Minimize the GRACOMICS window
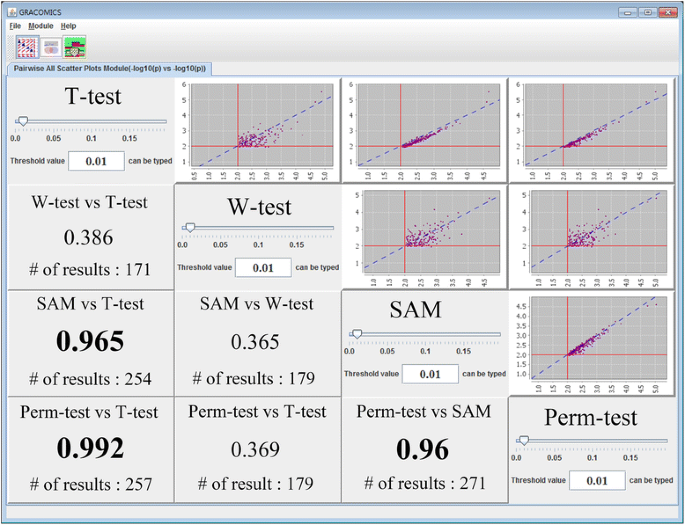The width and height of the screenshot is (685, 525). [628, 13]
